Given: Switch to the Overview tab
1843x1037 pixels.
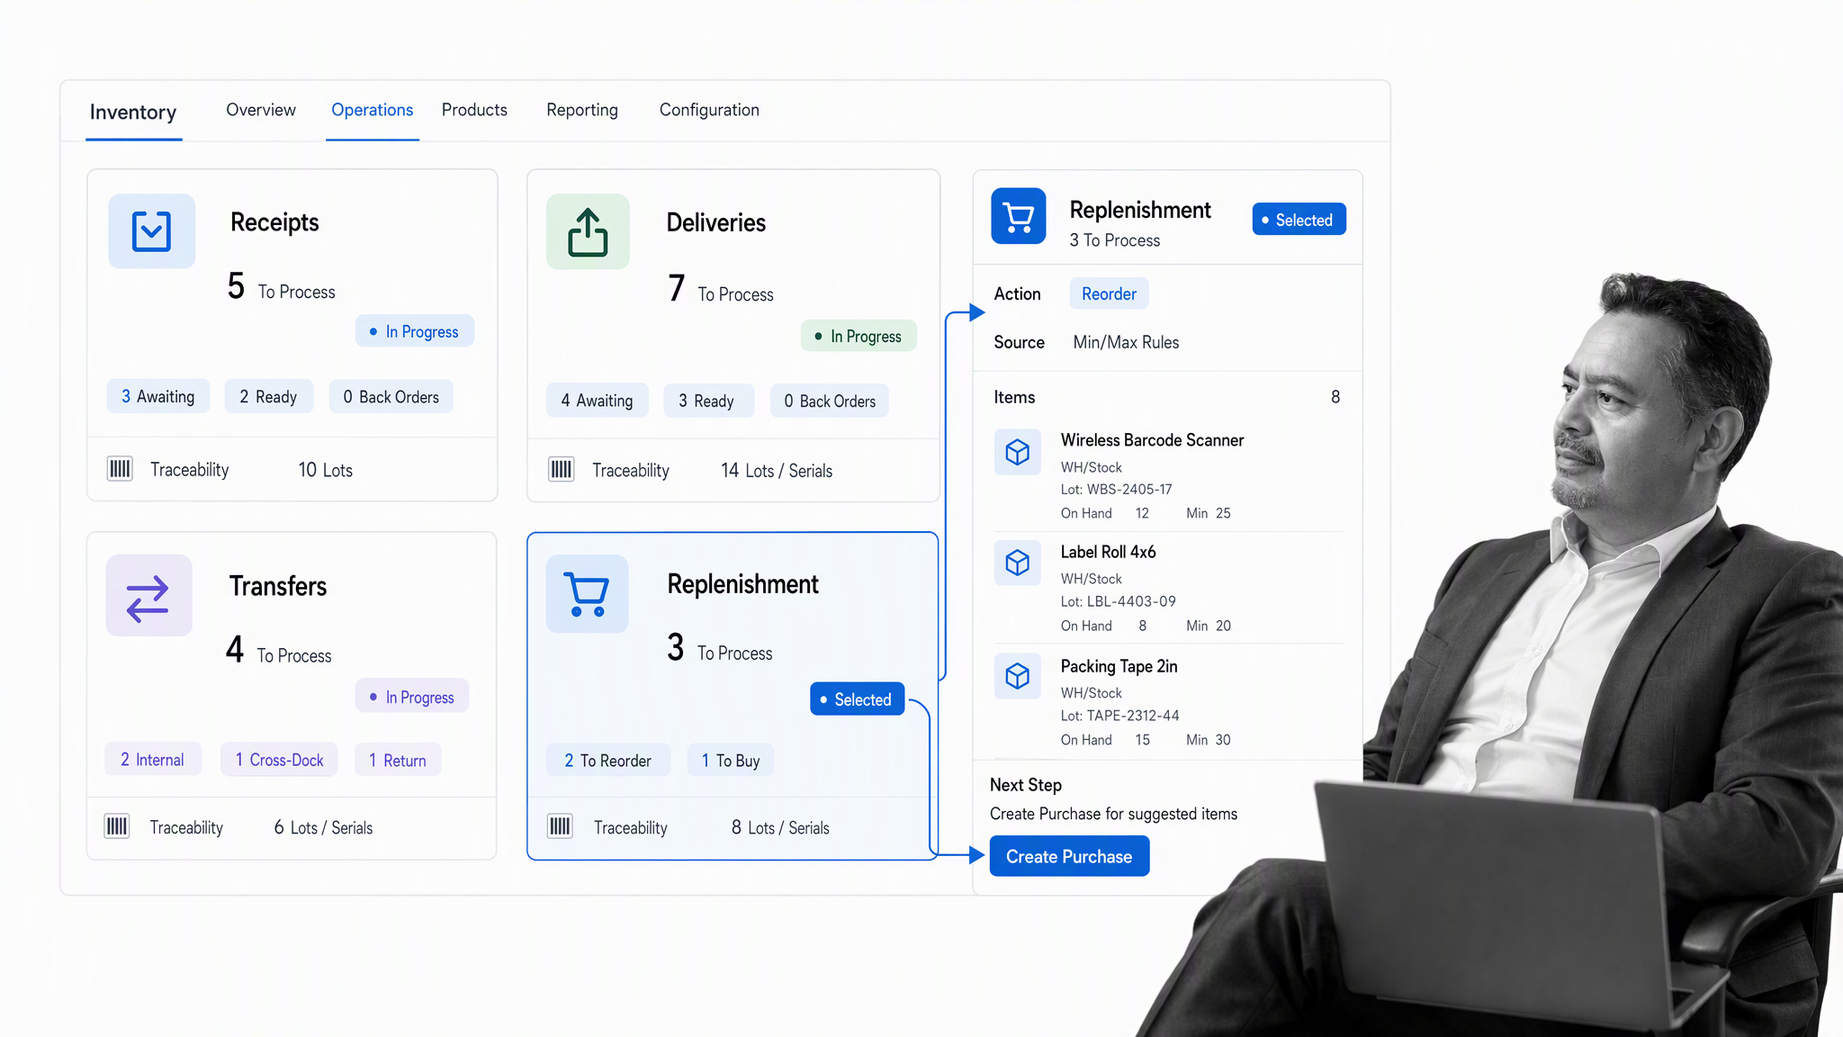Looking at the screenshot, I should pos(261,110).
